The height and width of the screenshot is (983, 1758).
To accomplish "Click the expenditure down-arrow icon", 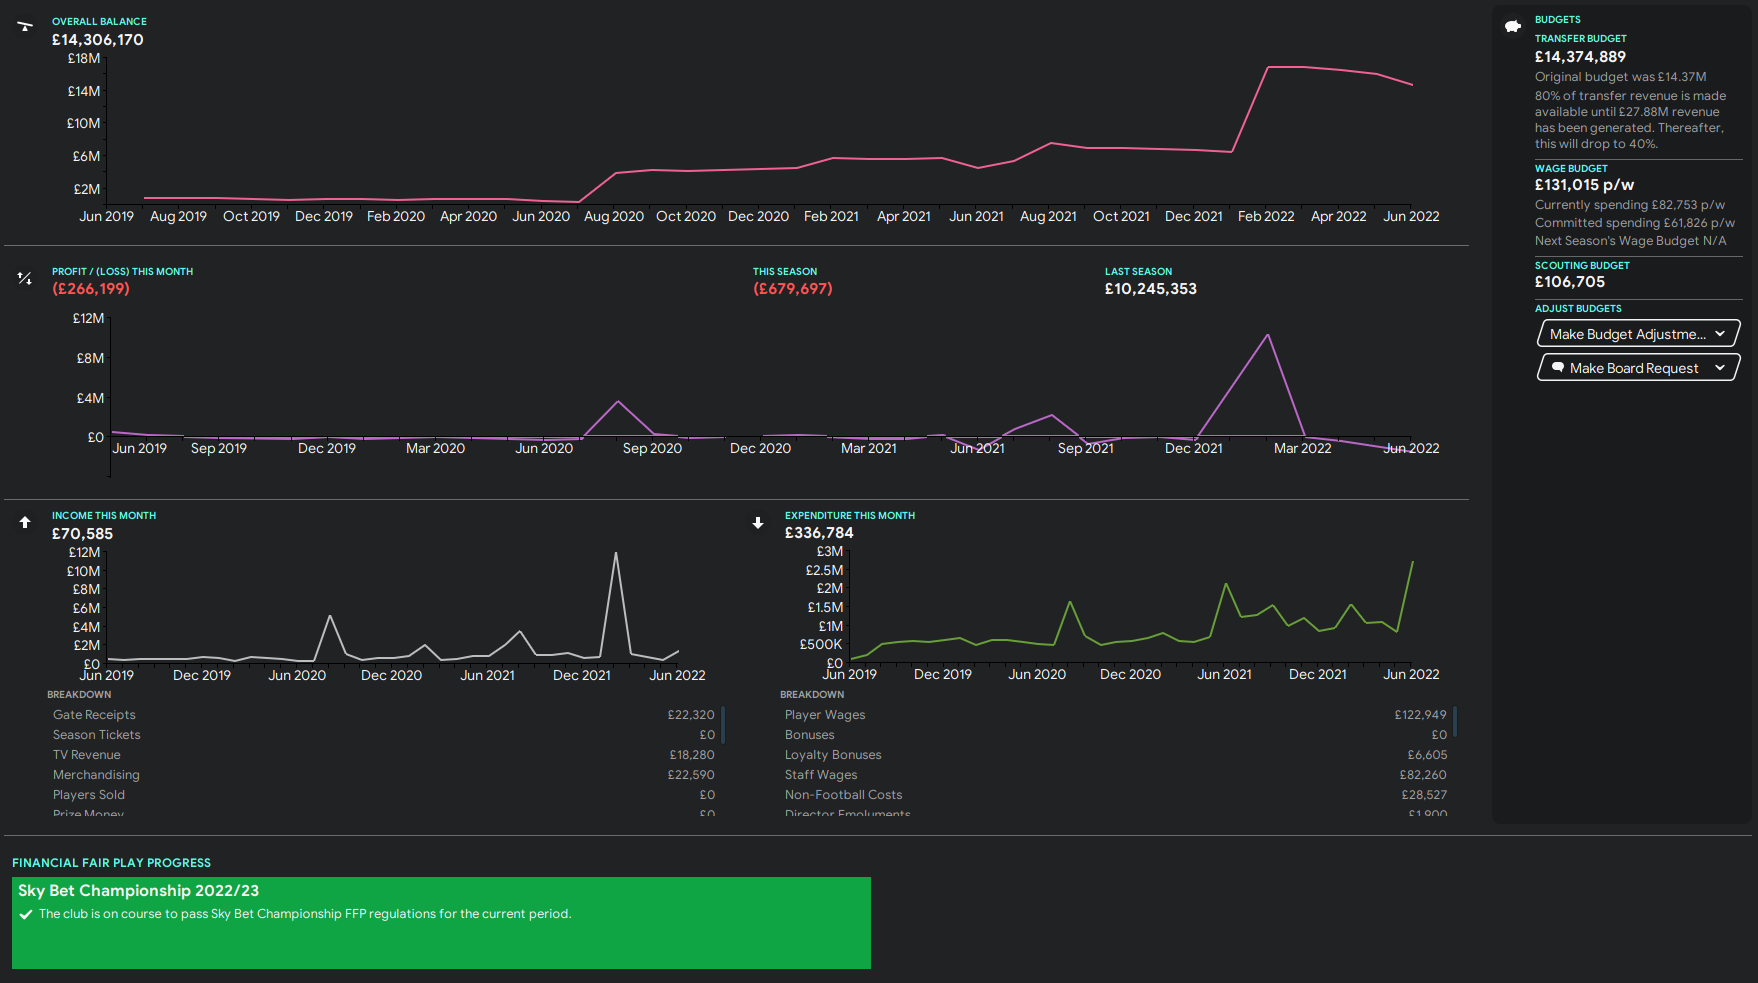I will tap(758, 523).
